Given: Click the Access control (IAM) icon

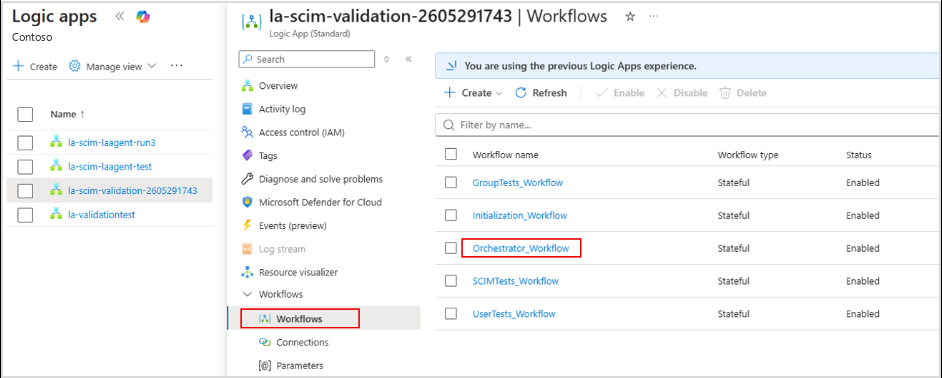Looking at the screenshot, I should point(247,132).
